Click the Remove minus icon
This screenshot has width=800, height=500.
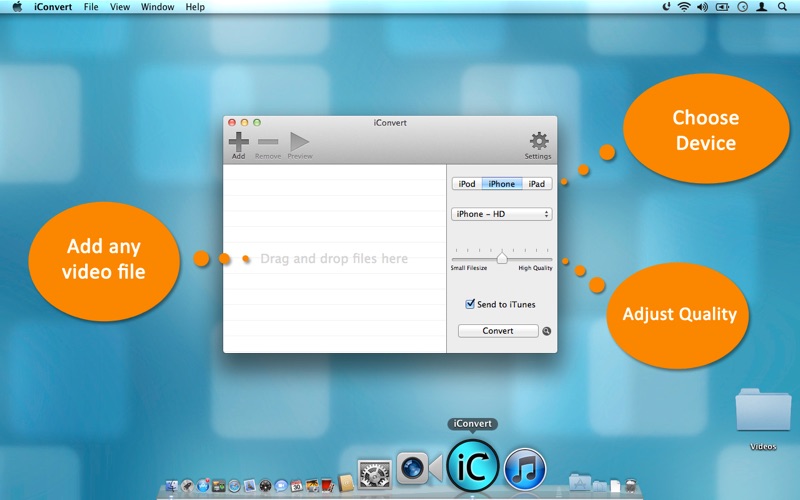pyautogui.click(x=267, y=142)
